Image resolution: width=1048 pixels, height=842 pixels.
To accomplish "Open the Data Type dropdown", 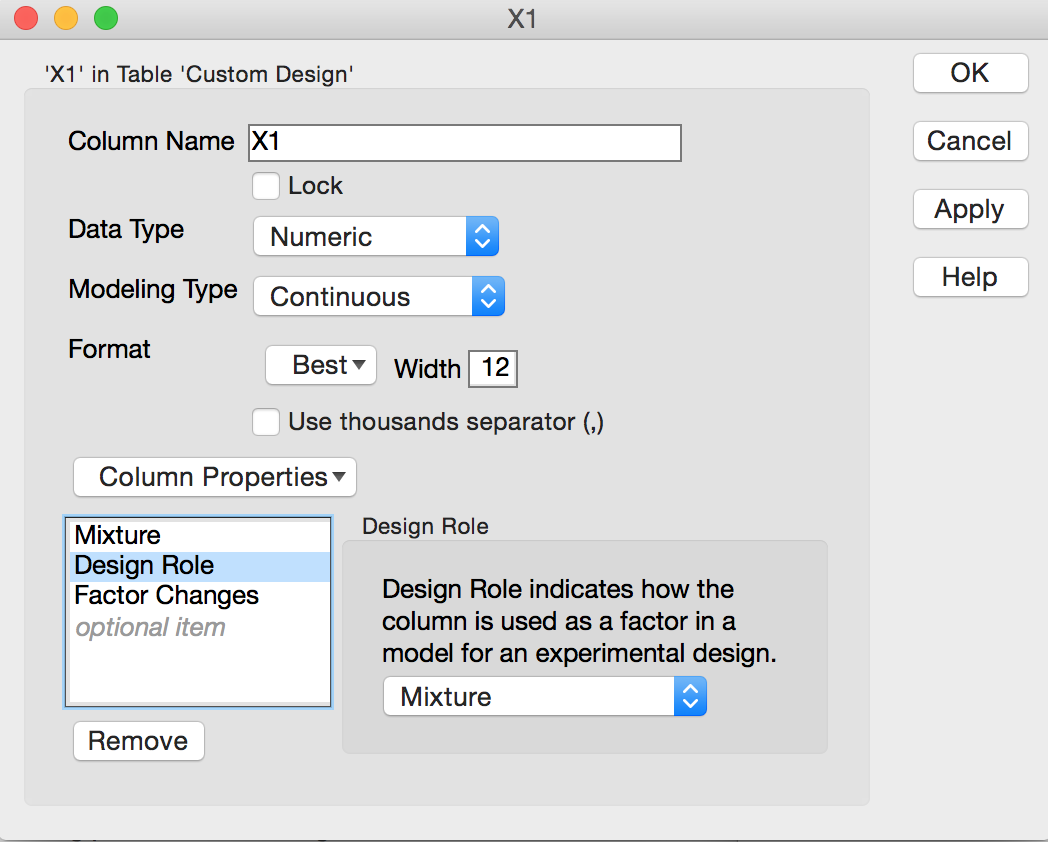I will tap(370, 236).
